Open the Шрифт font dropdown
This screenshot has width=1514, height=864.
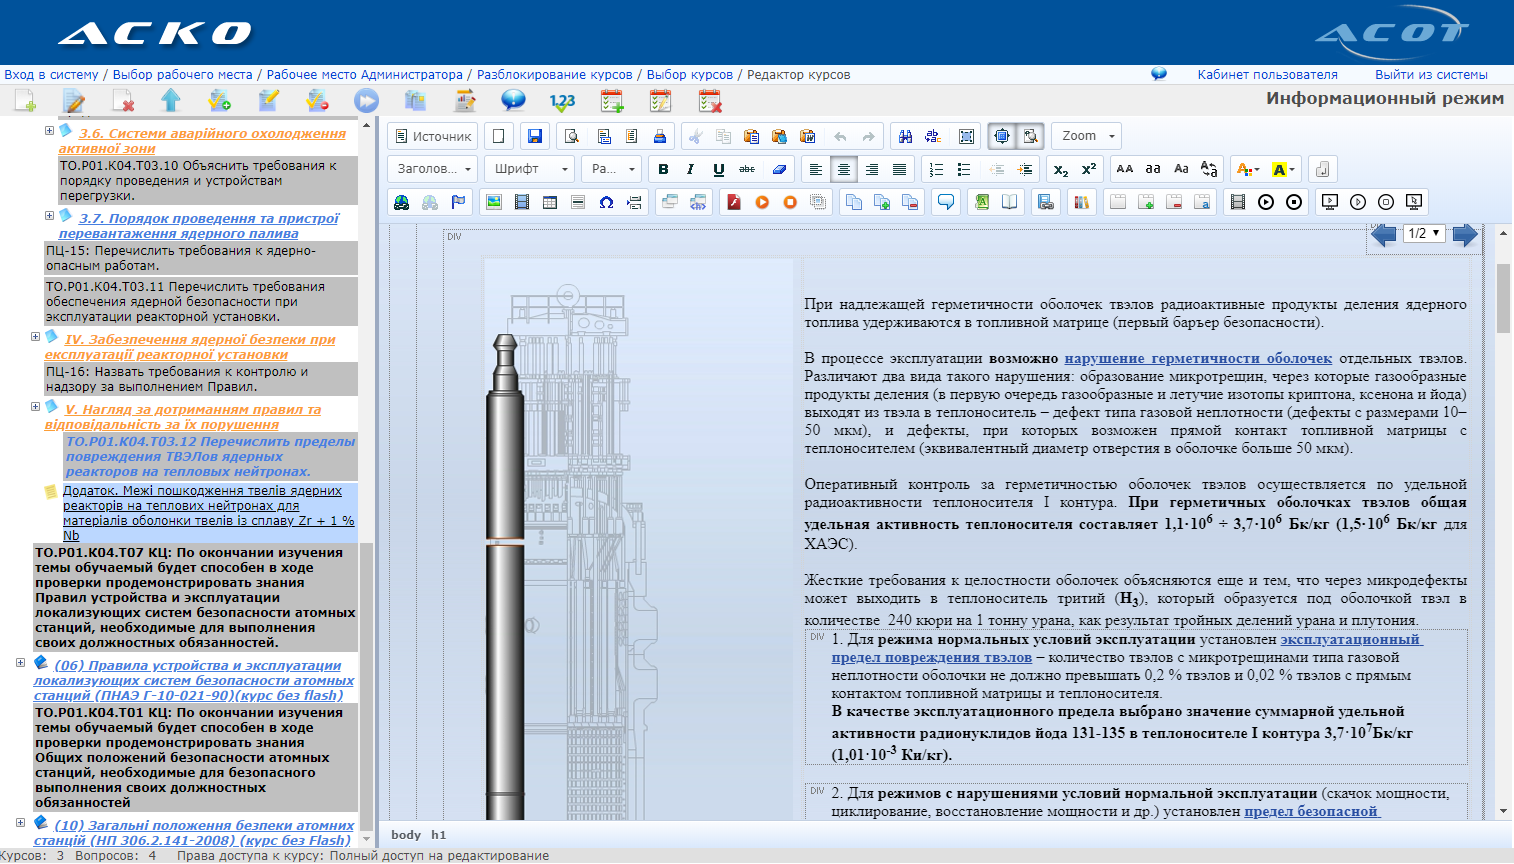(x=530, y=169)
